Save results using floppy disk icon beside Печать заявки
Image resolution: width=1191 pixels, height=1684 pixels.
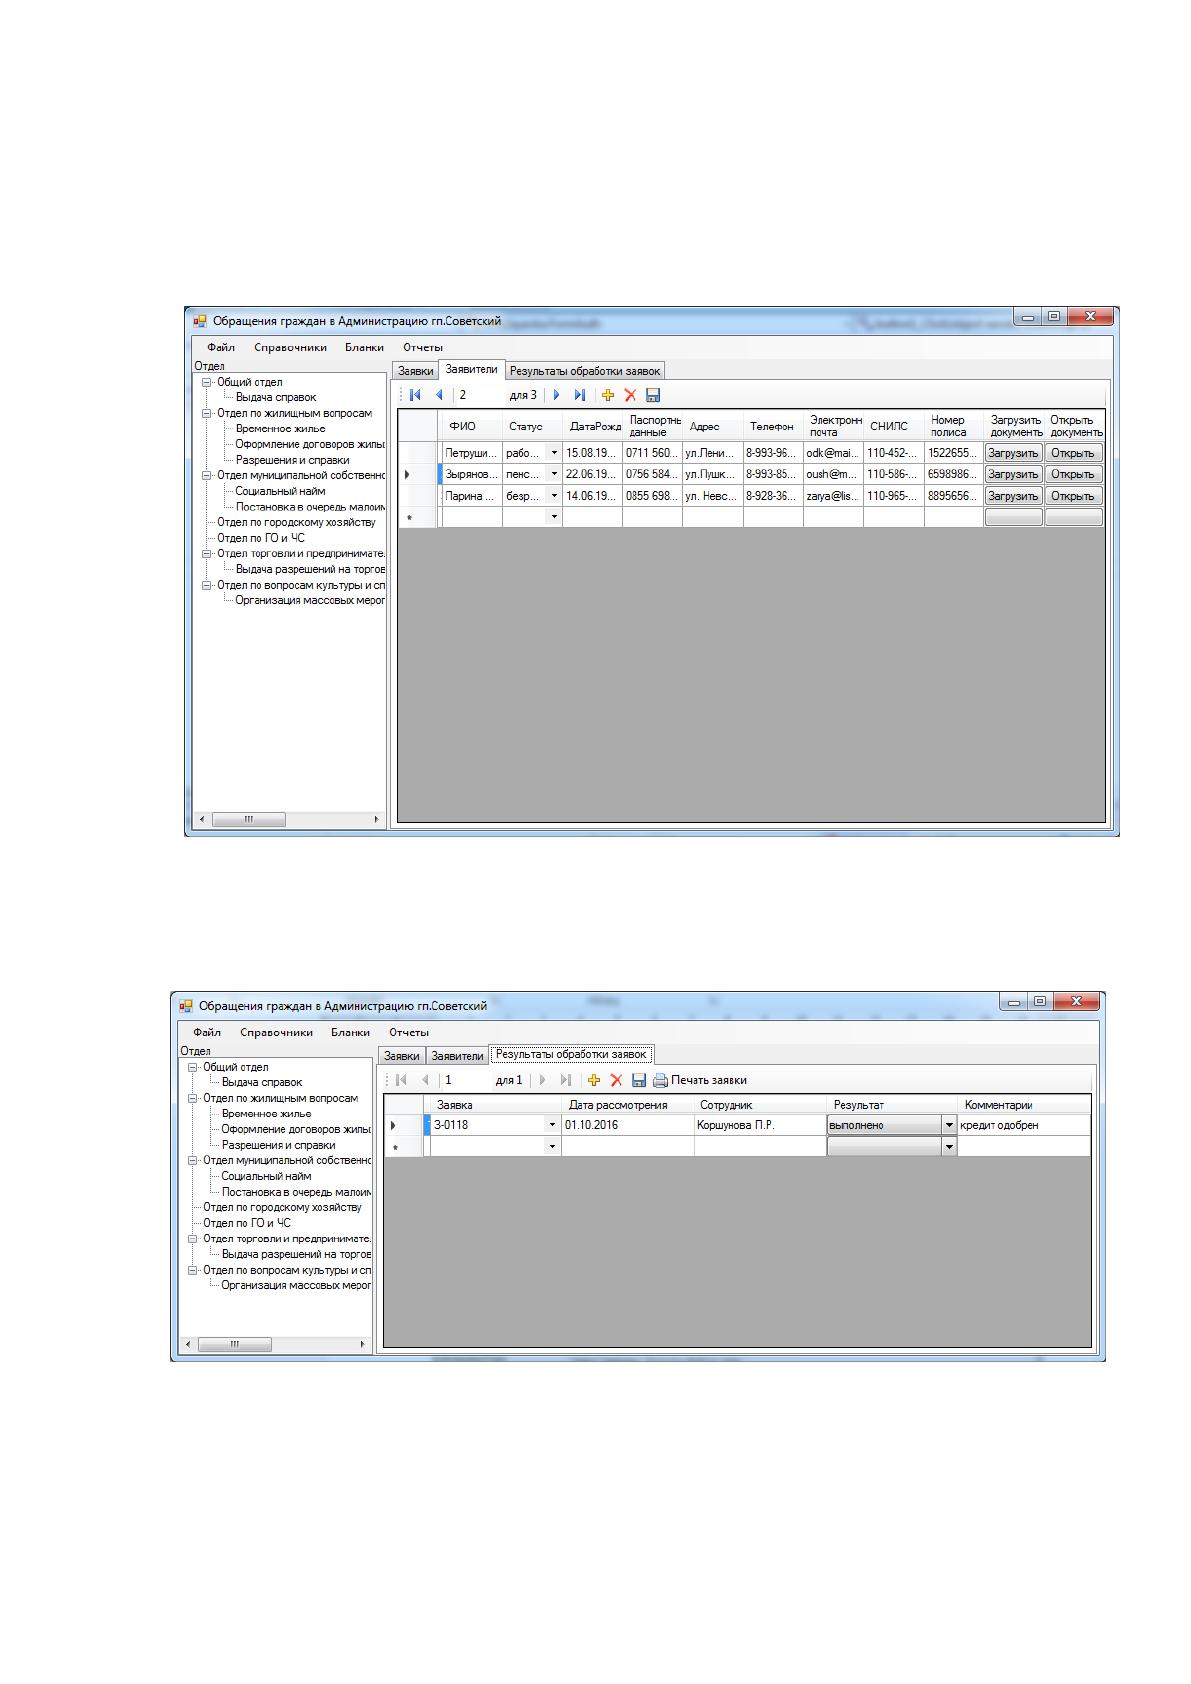click(639, 1080)
